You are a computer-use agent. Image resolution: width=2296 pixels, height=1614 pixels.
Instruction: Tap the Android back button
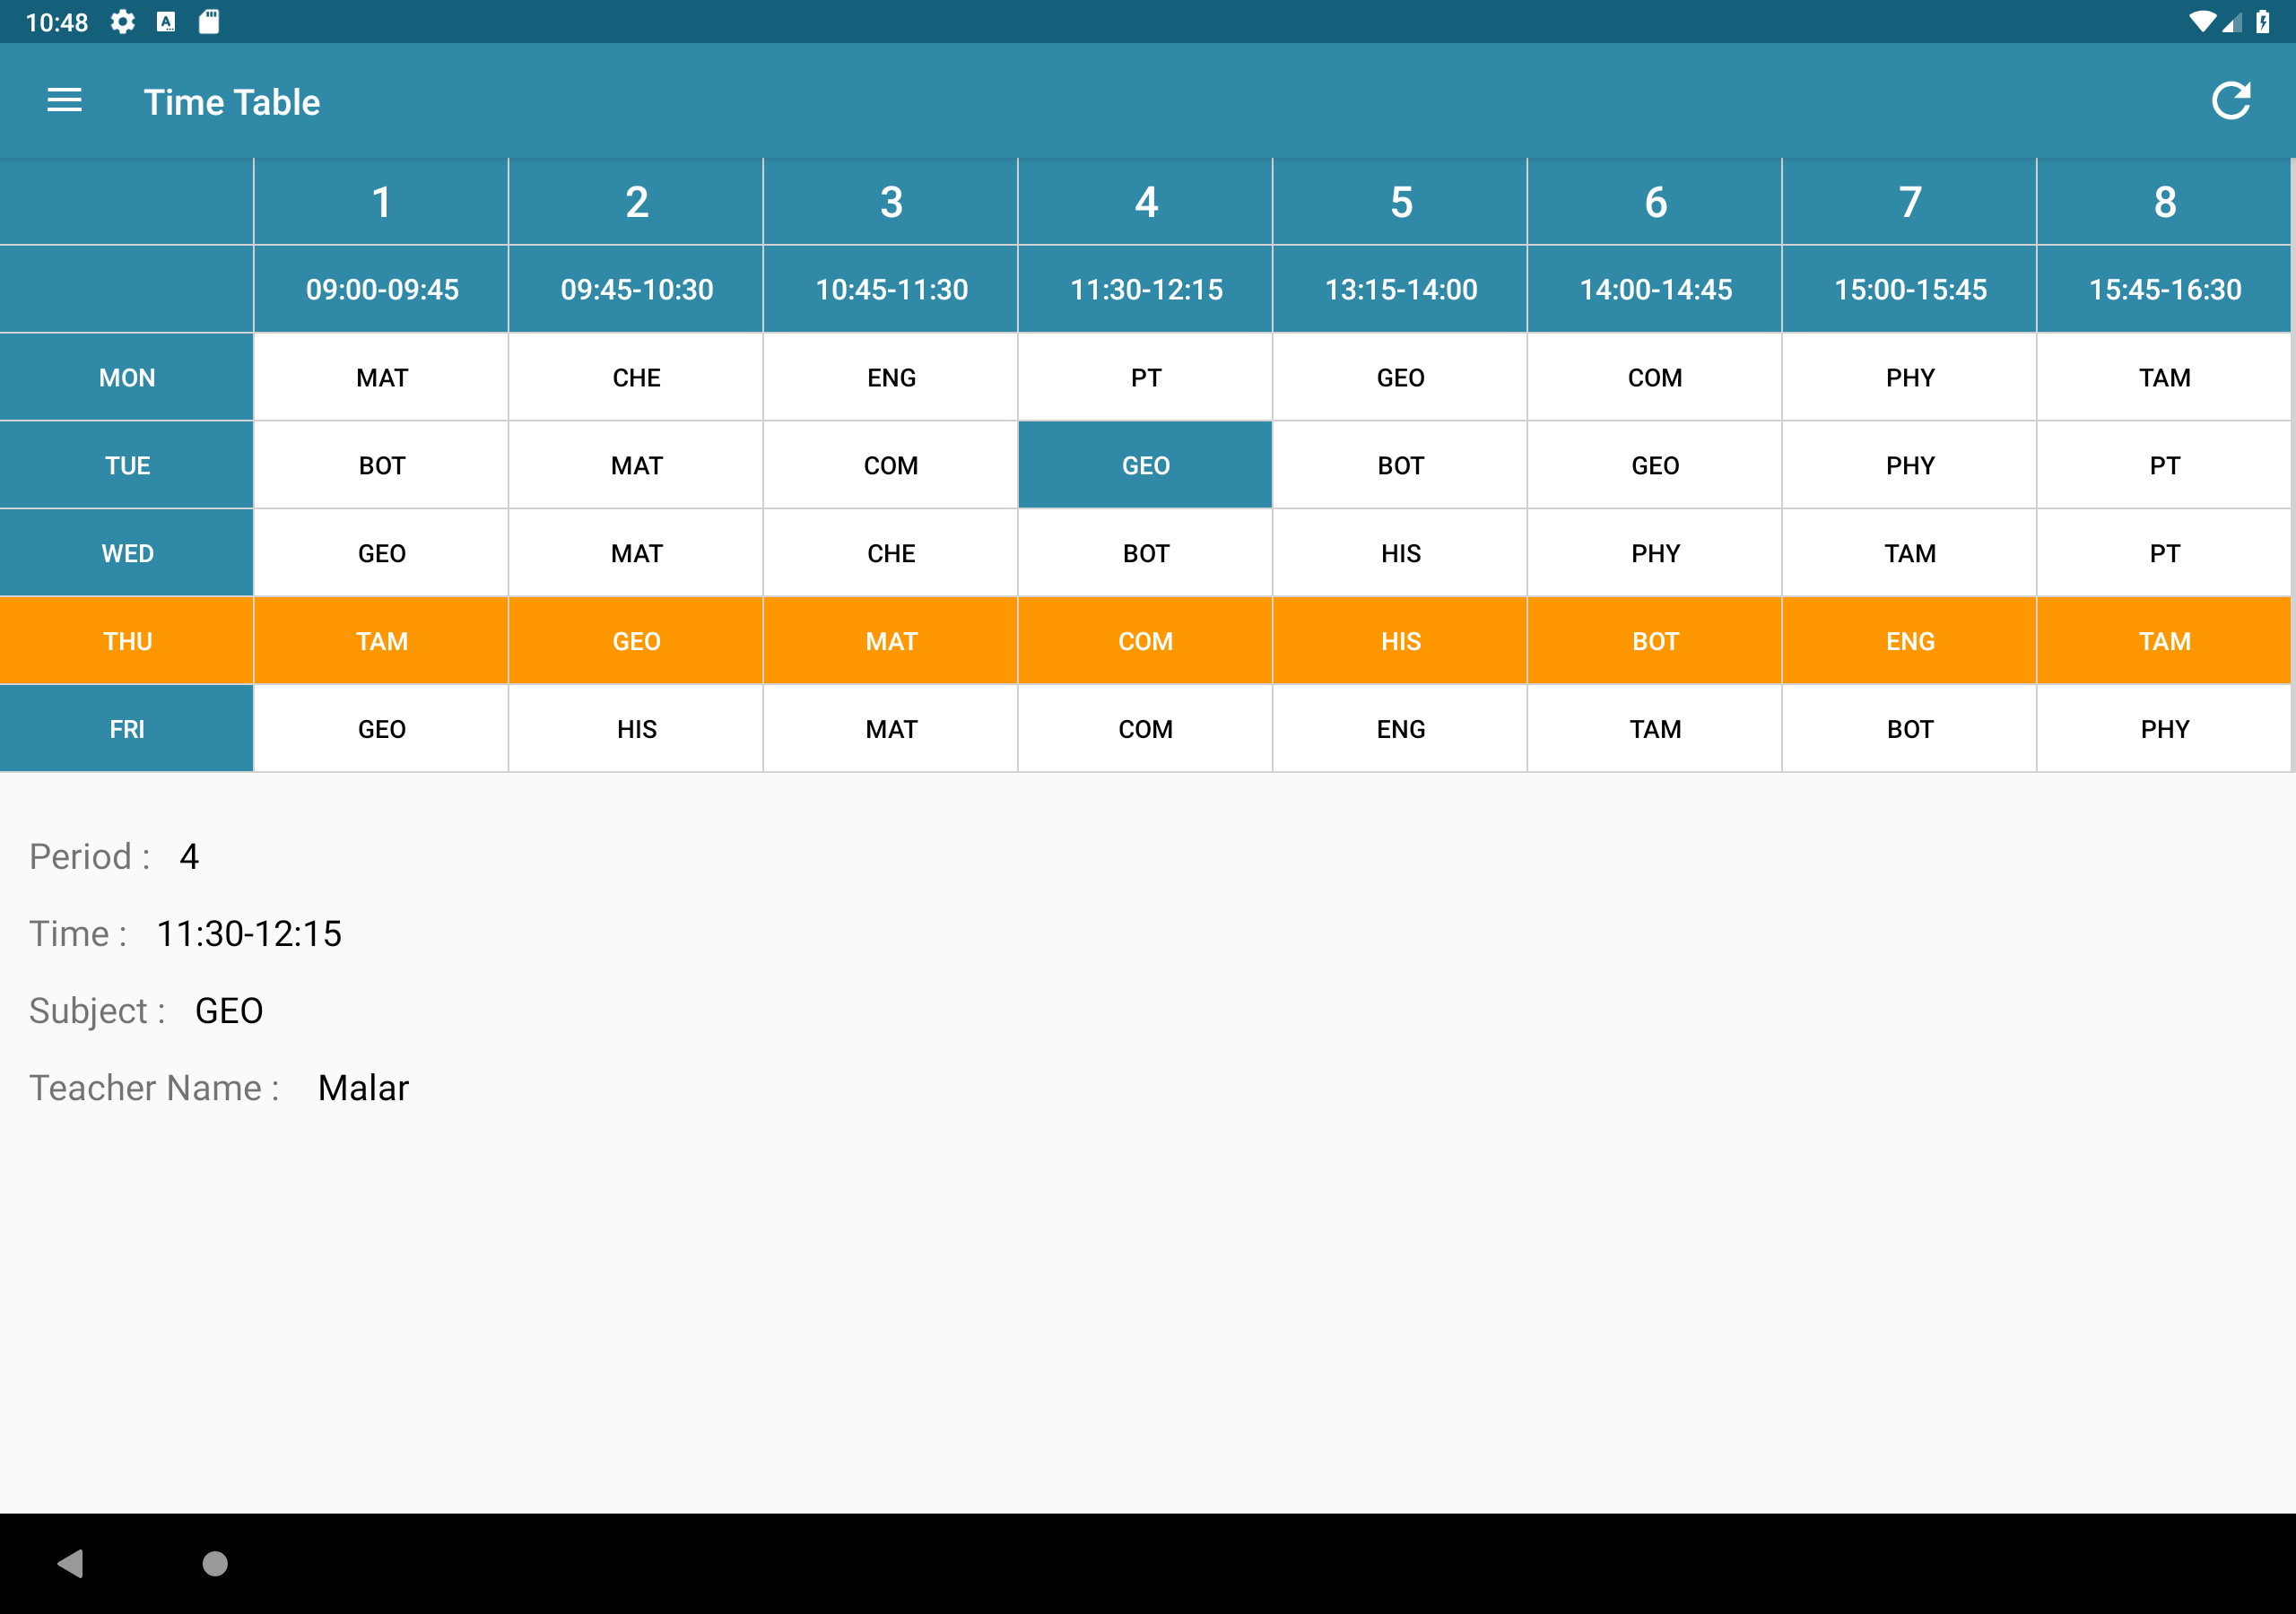point(70,1563)
